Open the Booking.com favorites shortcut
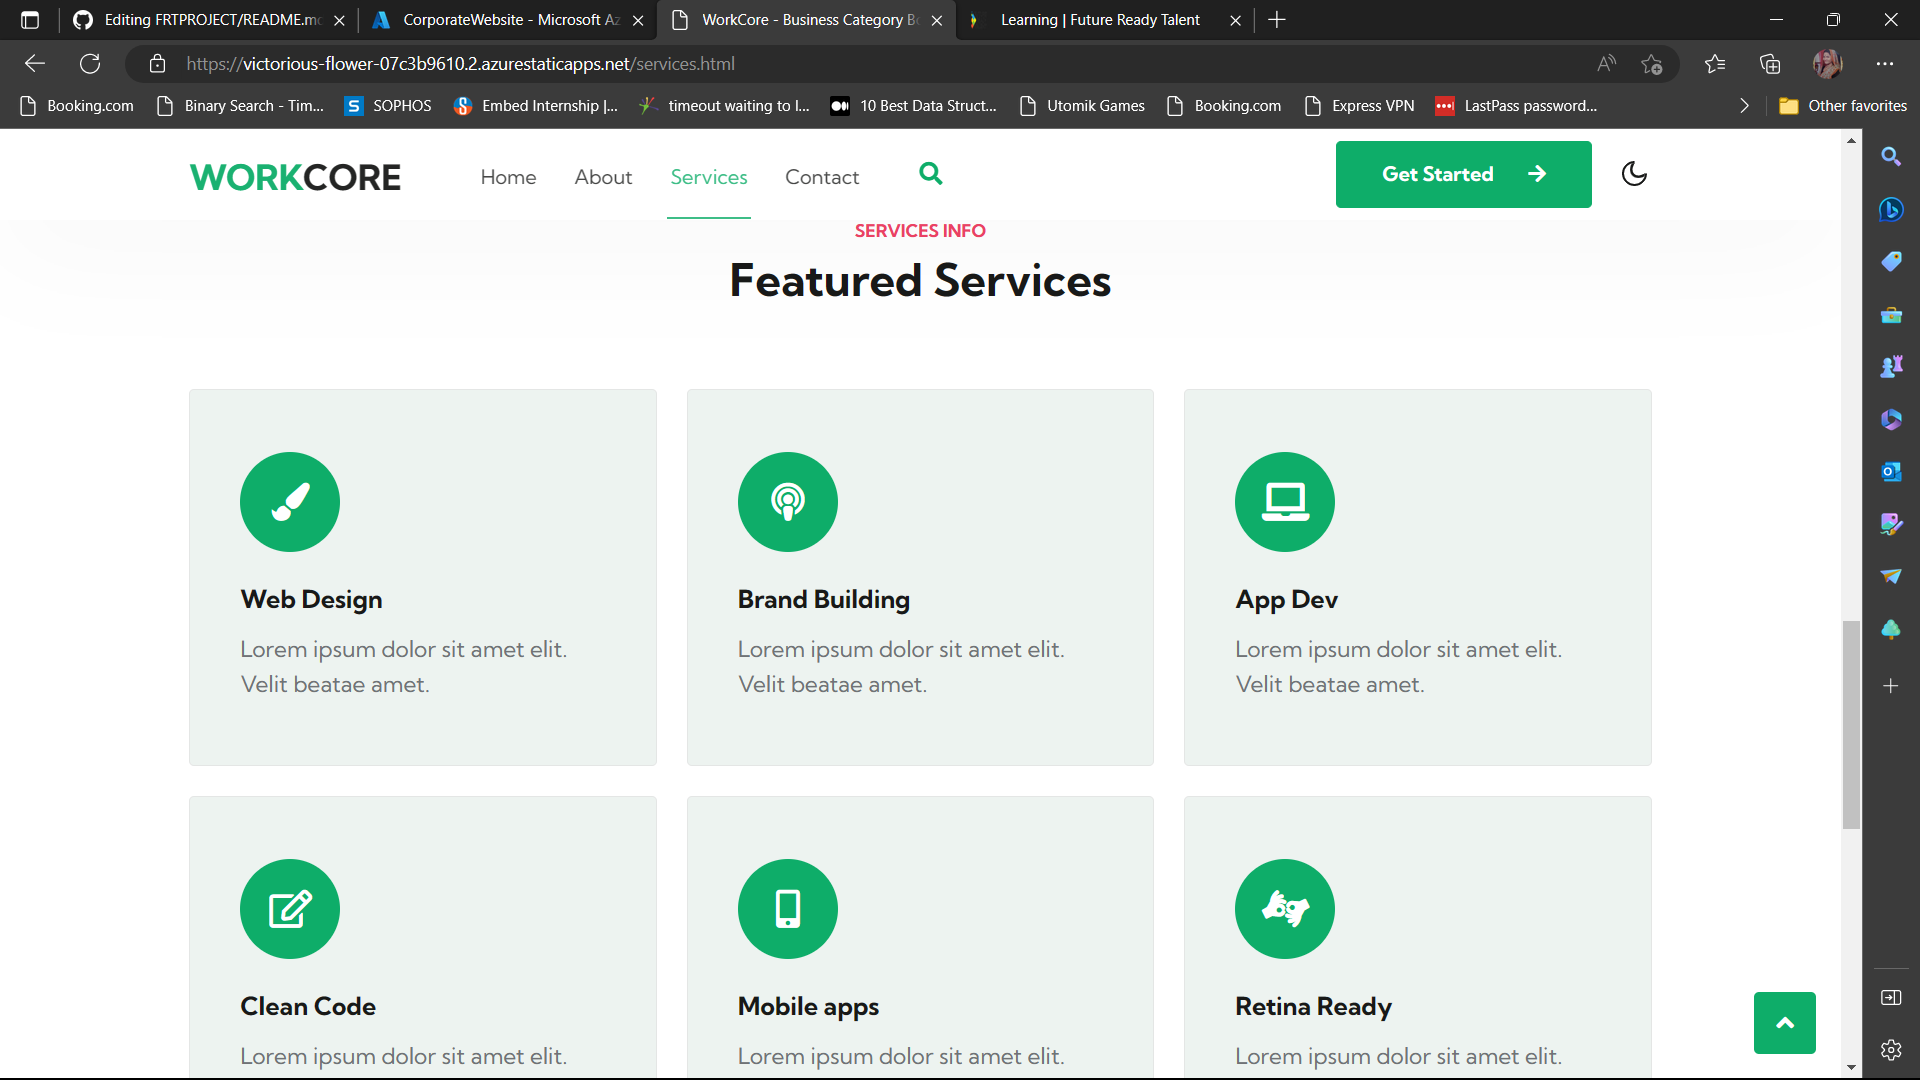Viewport: 1920px width, 1080px height. 77,105
